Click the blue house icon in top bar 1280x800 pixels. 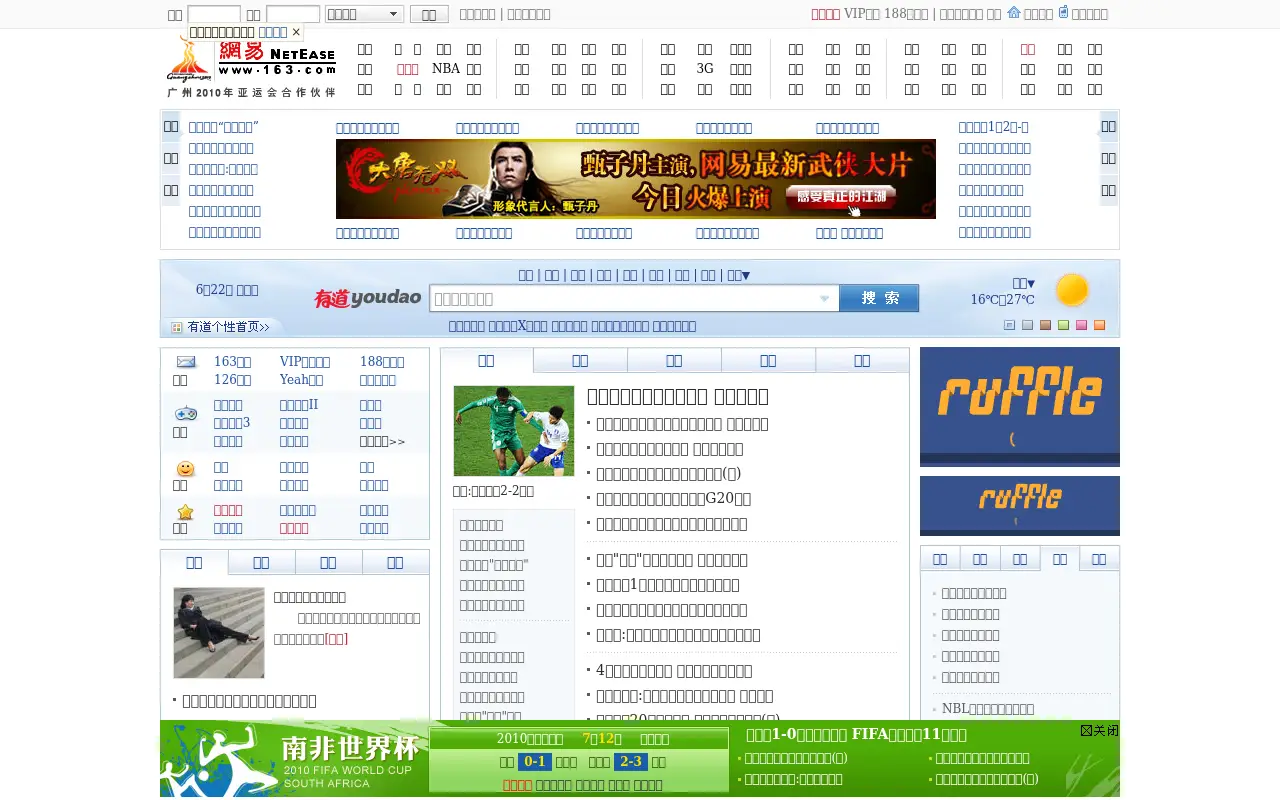point(1013,13)
